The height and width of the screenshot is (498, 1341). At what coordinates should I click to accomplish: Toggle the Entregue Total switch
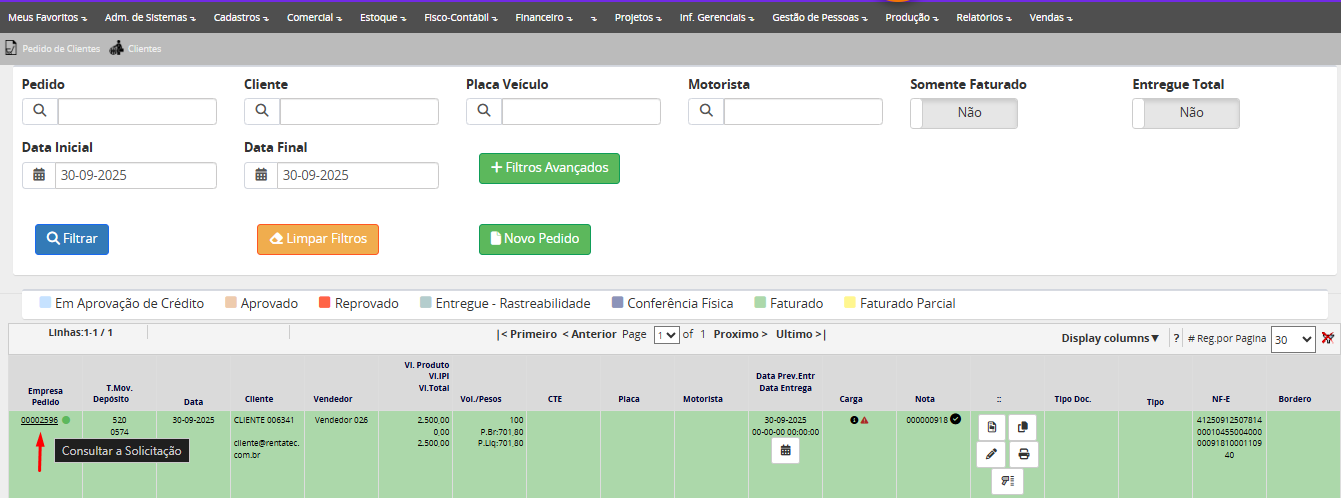click(1185, 113)
